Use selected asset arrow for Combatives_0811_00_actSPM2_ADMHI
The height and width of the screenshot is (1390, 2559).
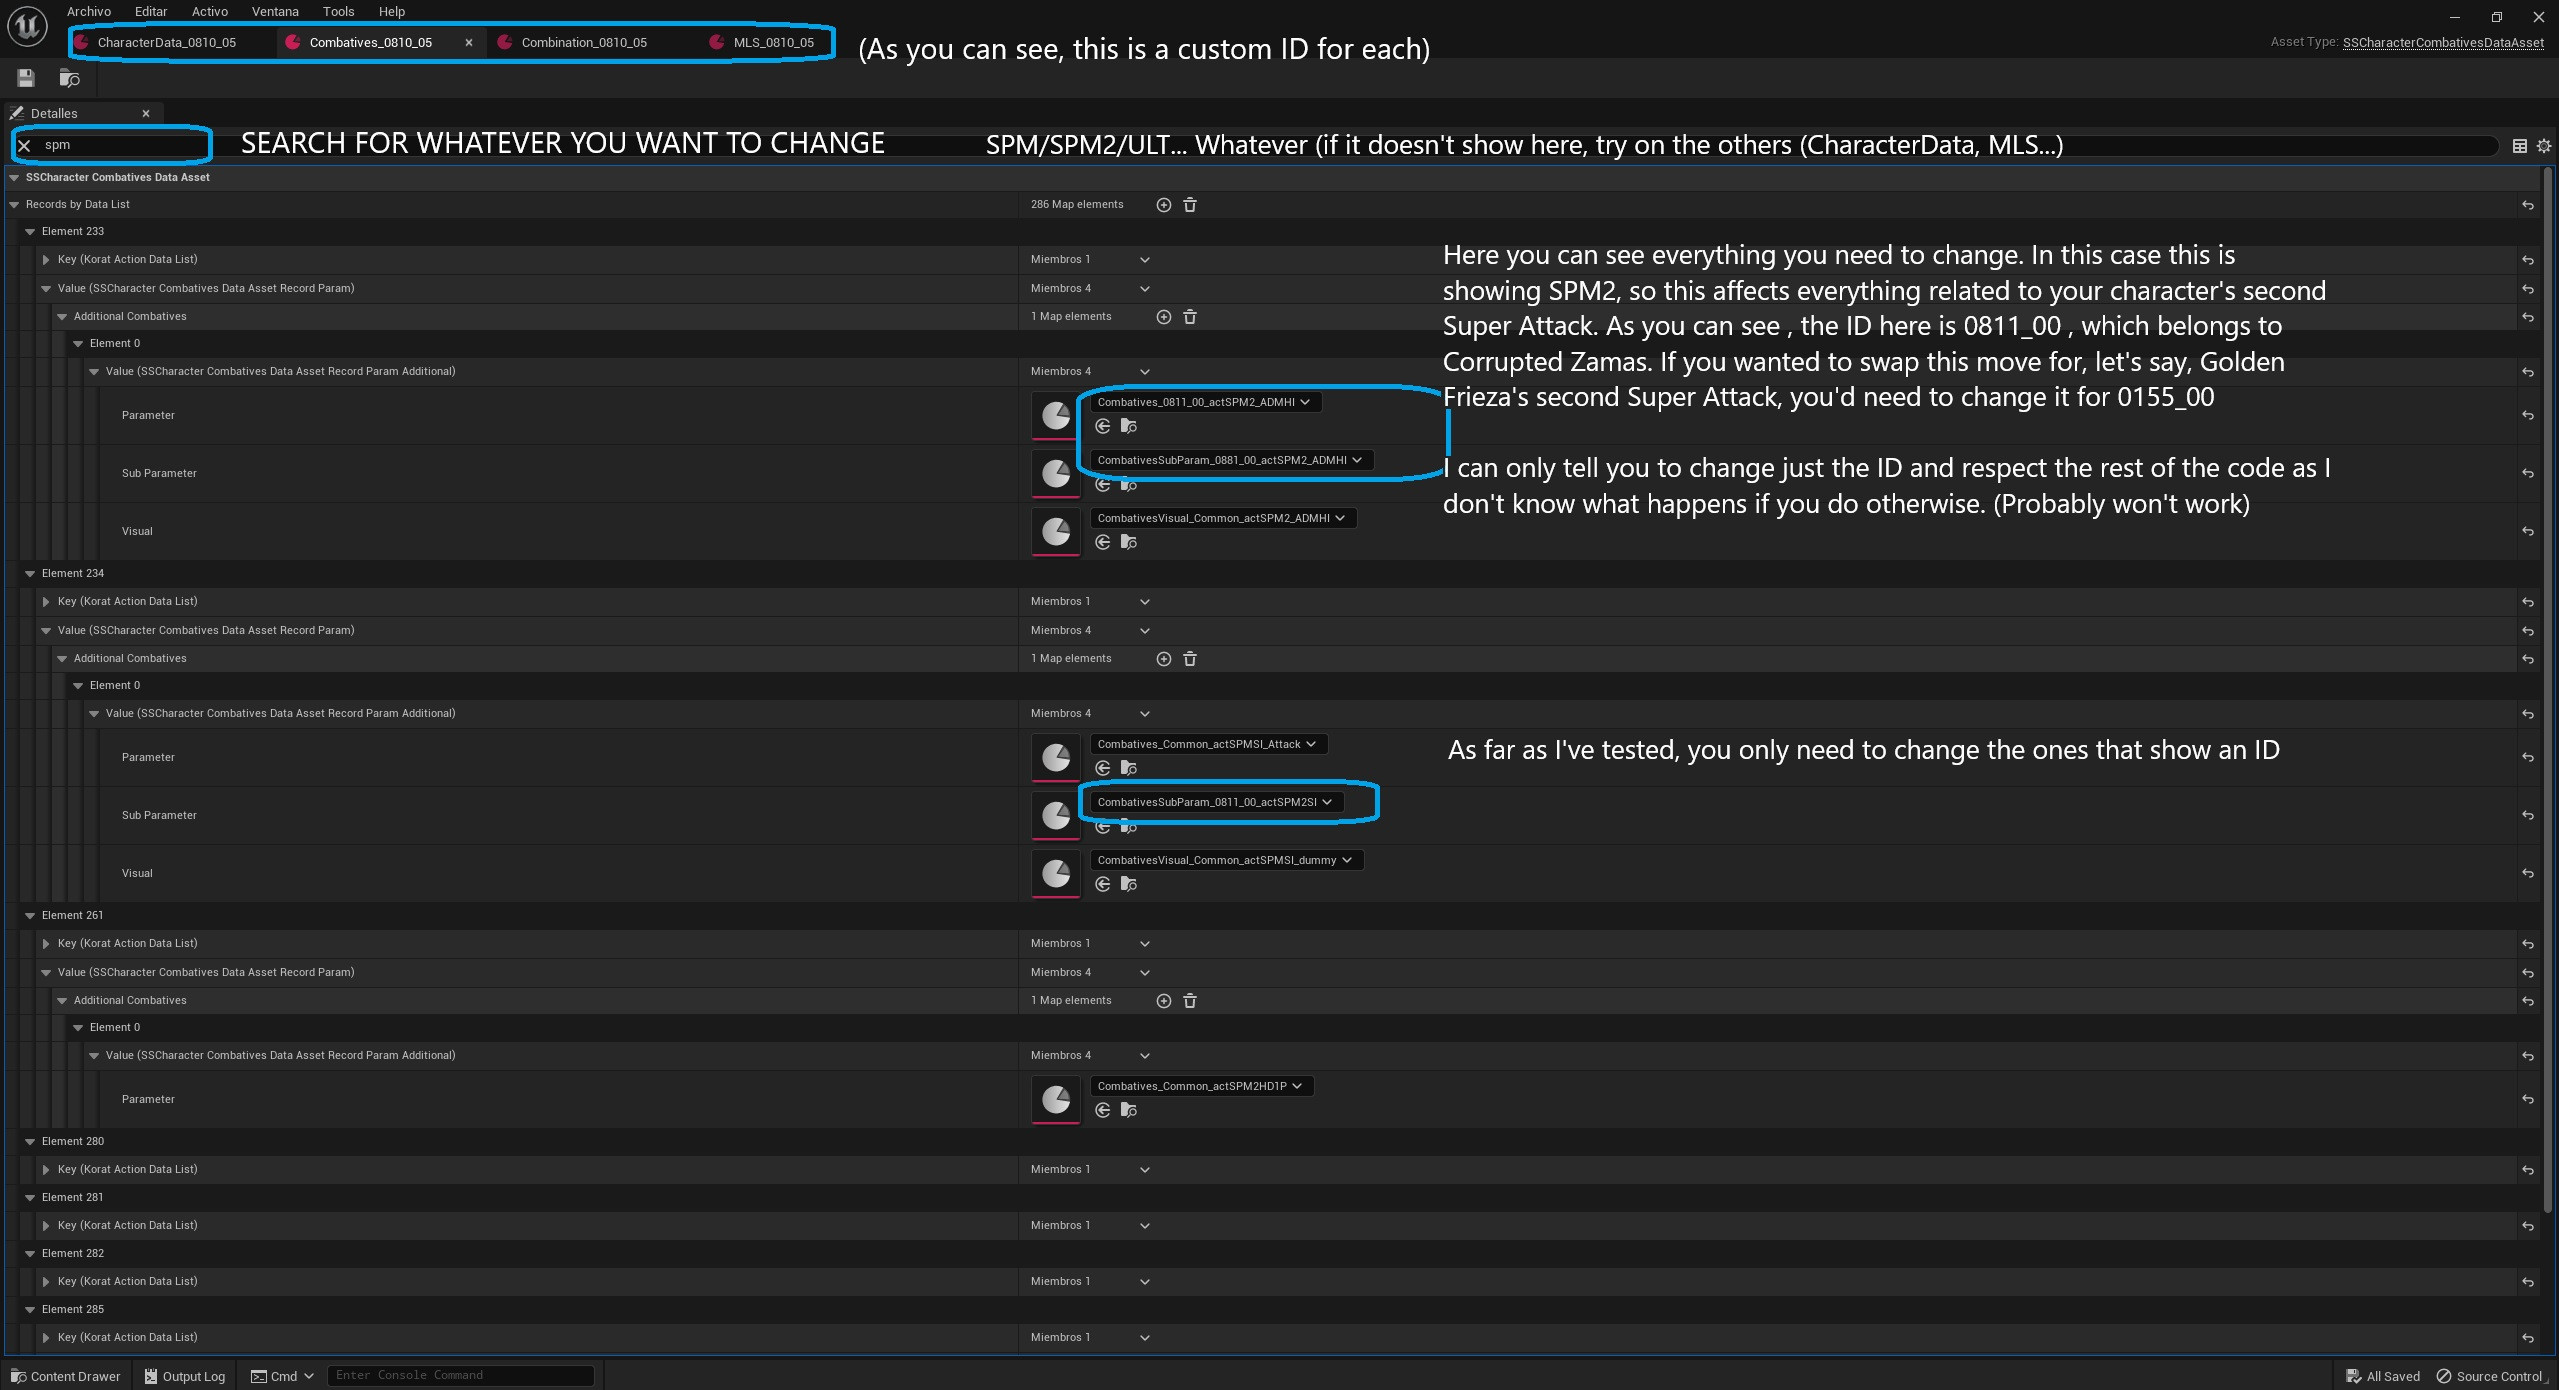[x=1102, y=426]
